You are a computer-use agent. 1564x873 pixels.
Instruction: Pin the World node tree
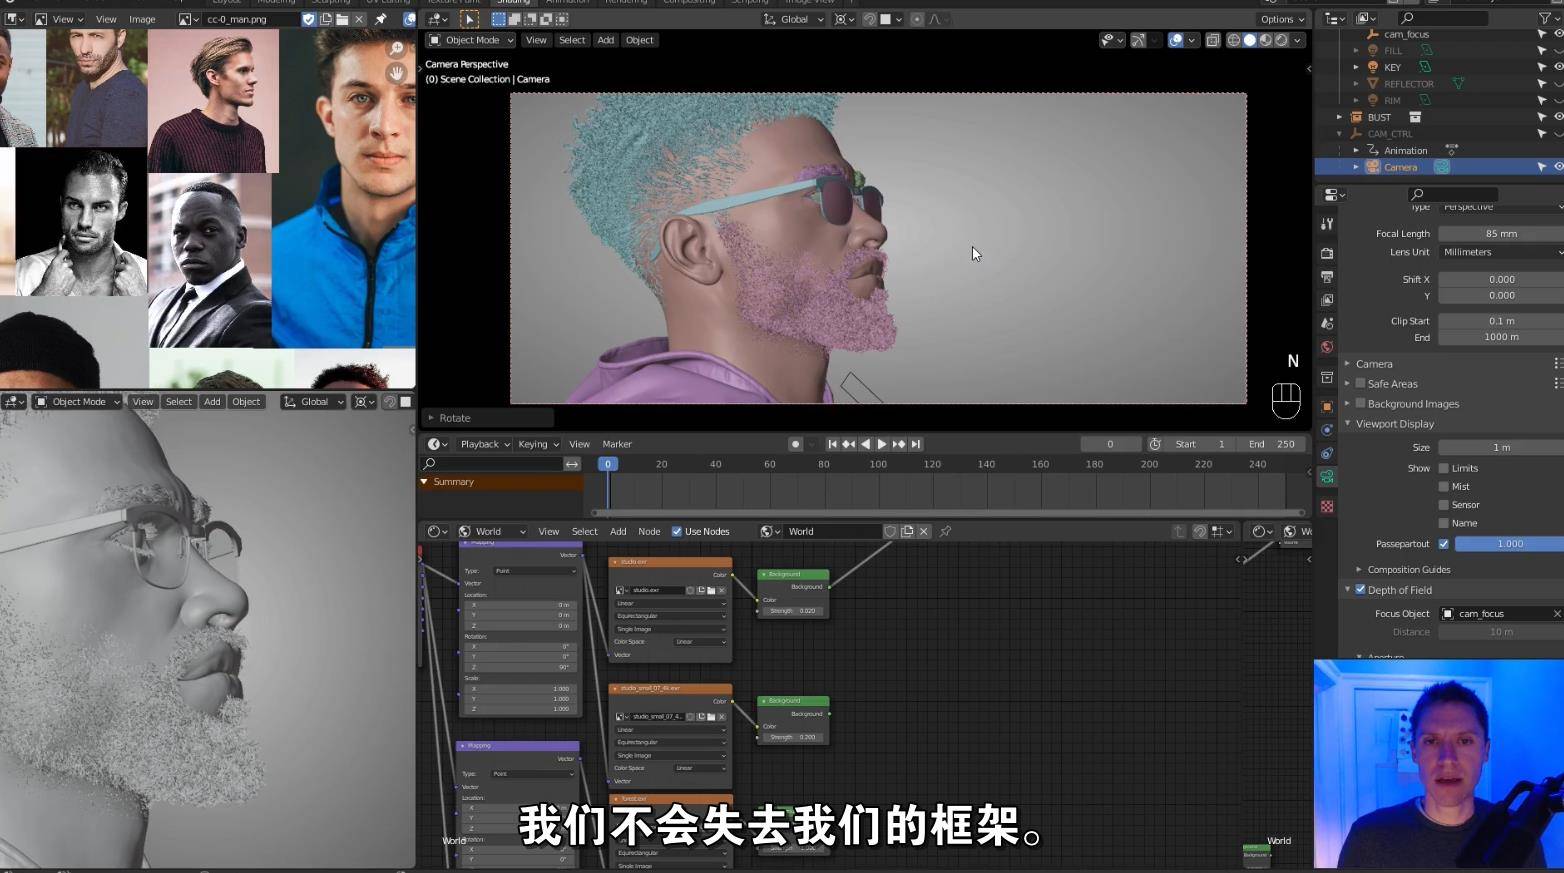pyautogui.click(x=945, y=531)
